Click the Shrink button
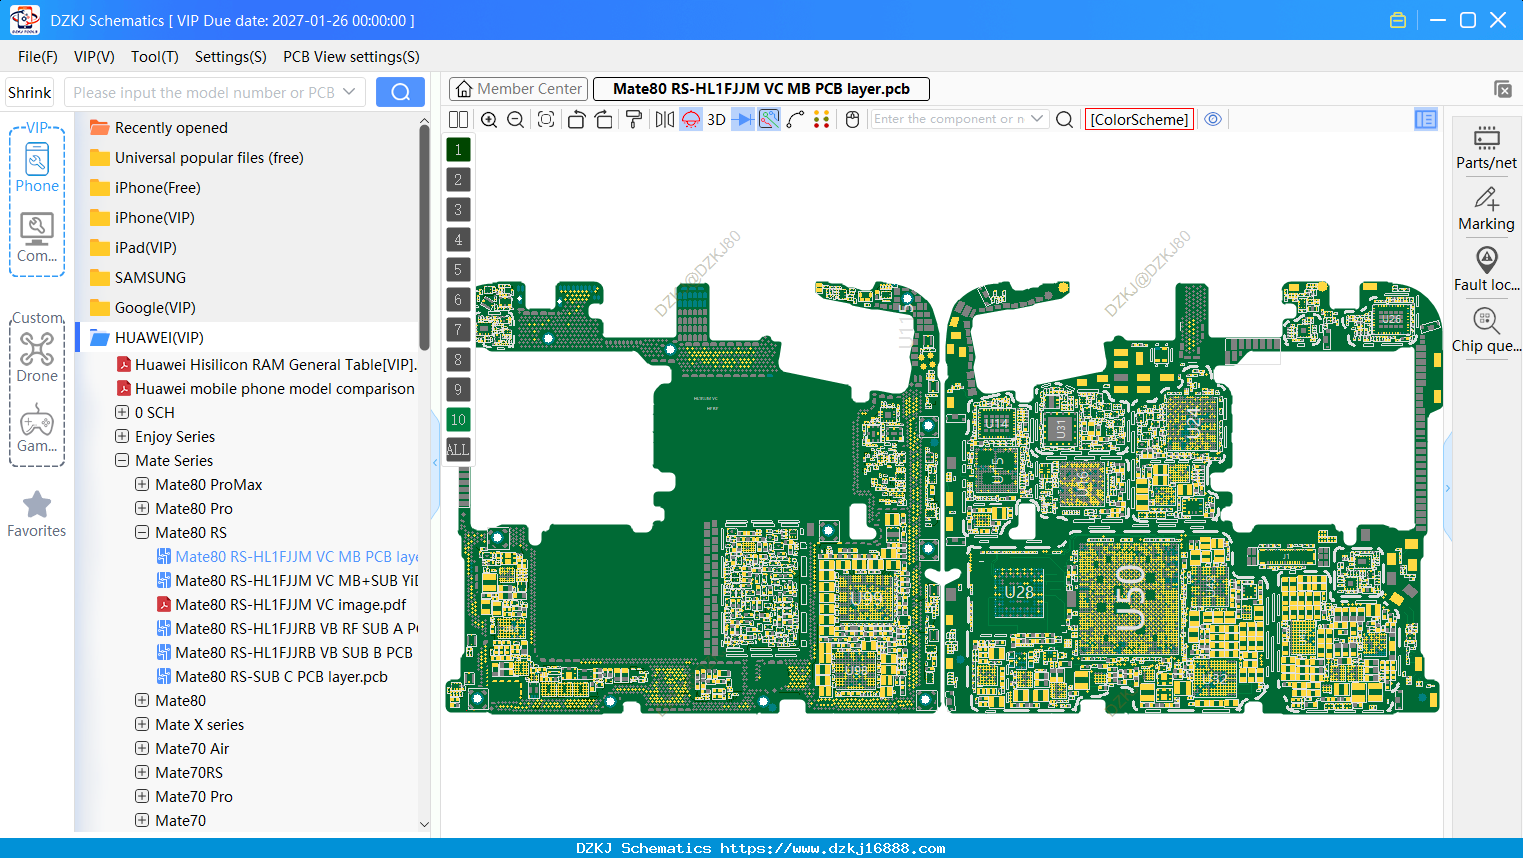 (30, 92)
